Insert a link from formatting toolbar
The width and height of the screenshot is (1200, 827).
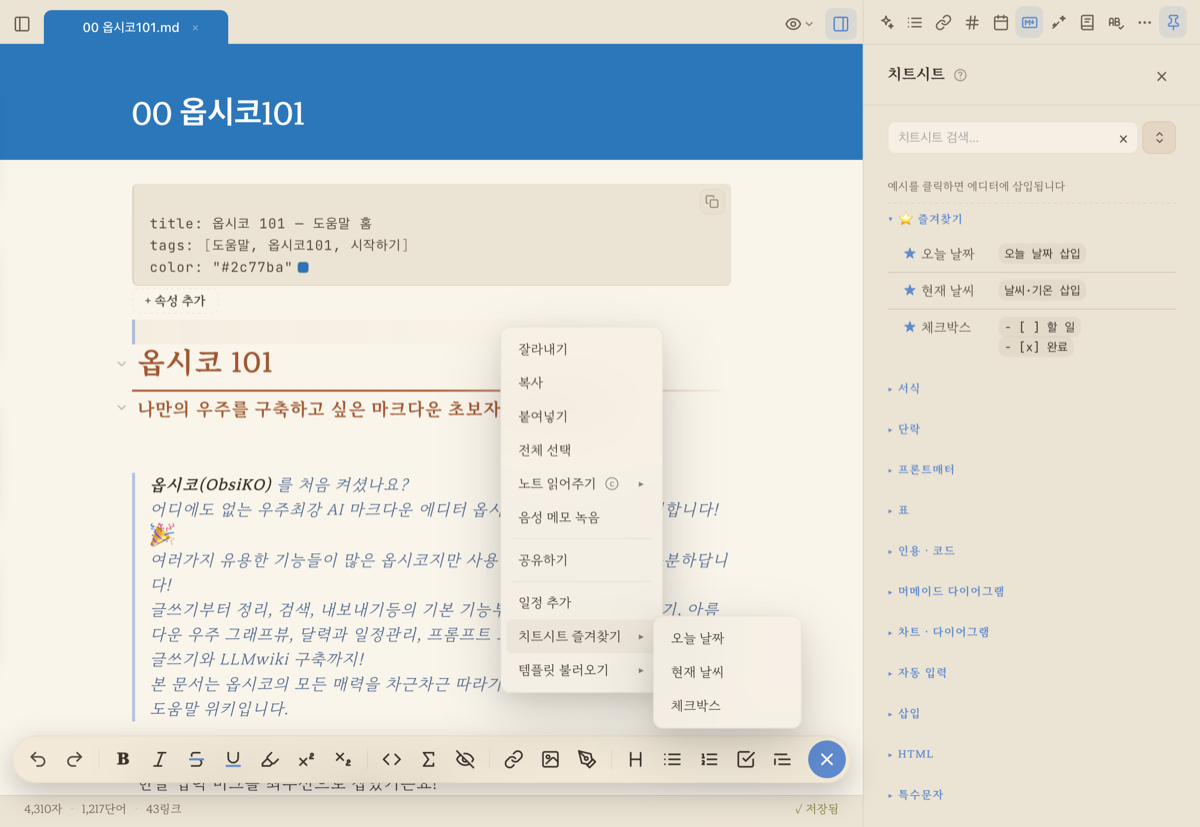513,760
